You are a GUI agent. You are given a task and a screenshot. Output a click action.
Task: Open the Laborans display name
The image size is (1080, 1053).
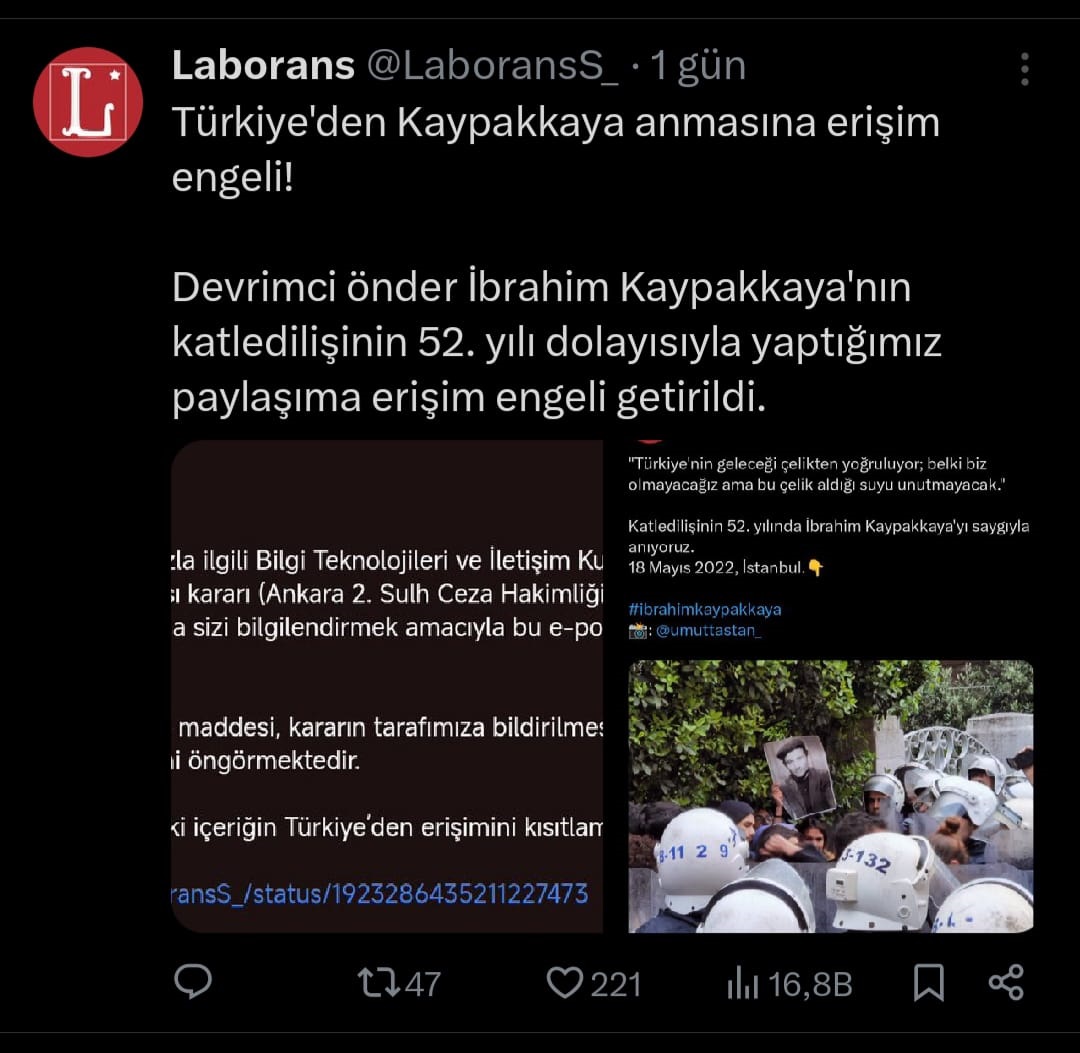point(263,66)
